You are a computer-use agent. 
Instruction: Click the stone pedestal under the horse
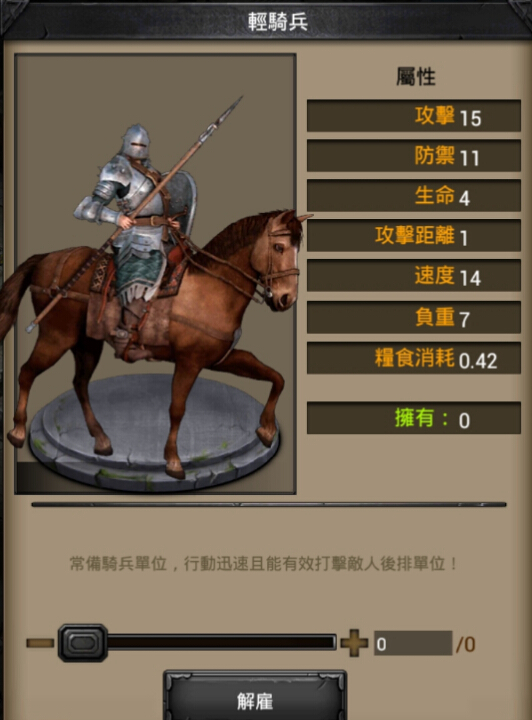click(154, 432)
